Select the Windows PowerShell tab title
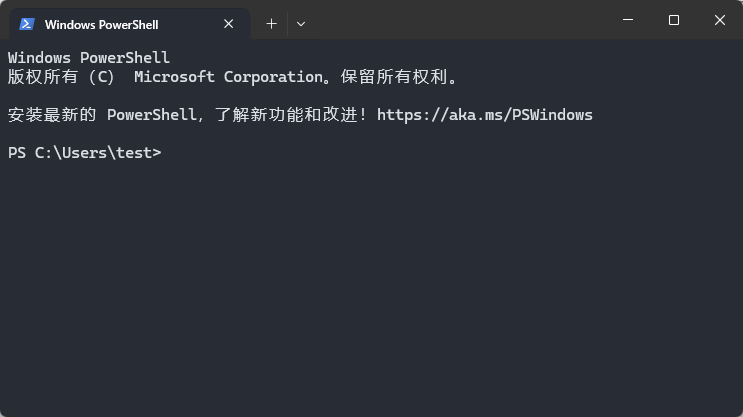 101,24
